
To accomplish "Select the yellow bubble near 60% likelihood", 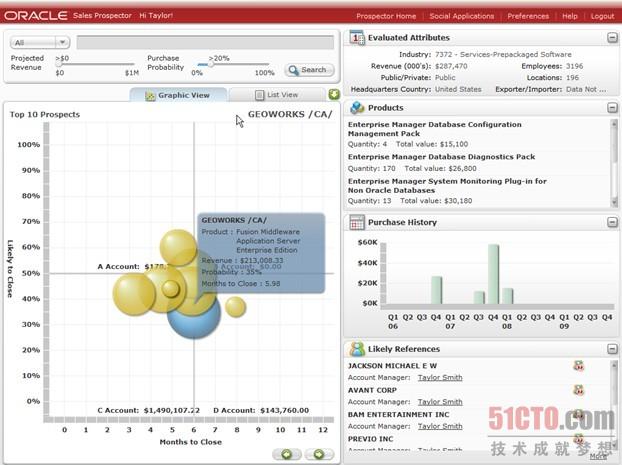I will (x=178, y=247).
